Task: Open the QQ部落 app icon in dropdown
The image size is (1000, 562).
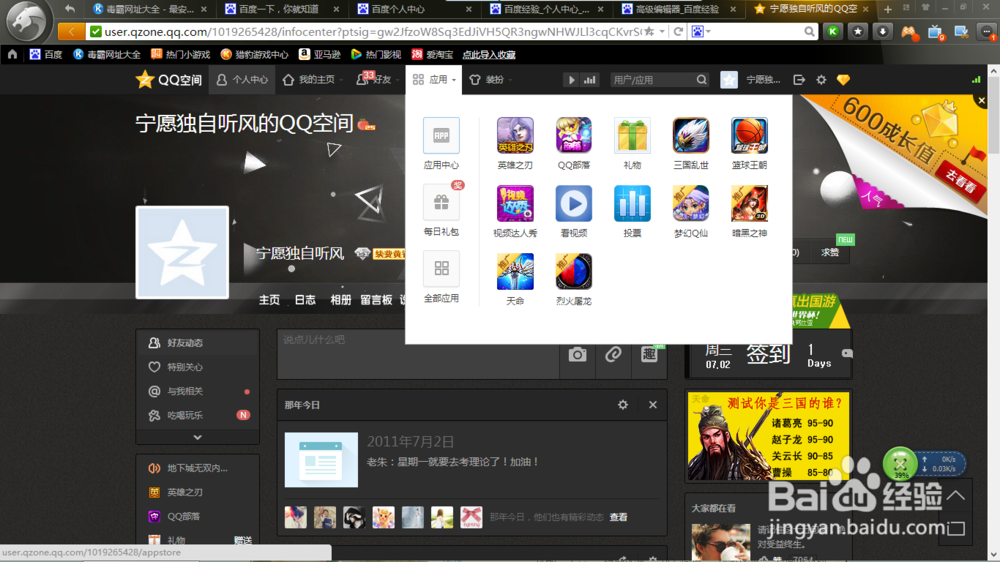Action: tap(573, 135)
